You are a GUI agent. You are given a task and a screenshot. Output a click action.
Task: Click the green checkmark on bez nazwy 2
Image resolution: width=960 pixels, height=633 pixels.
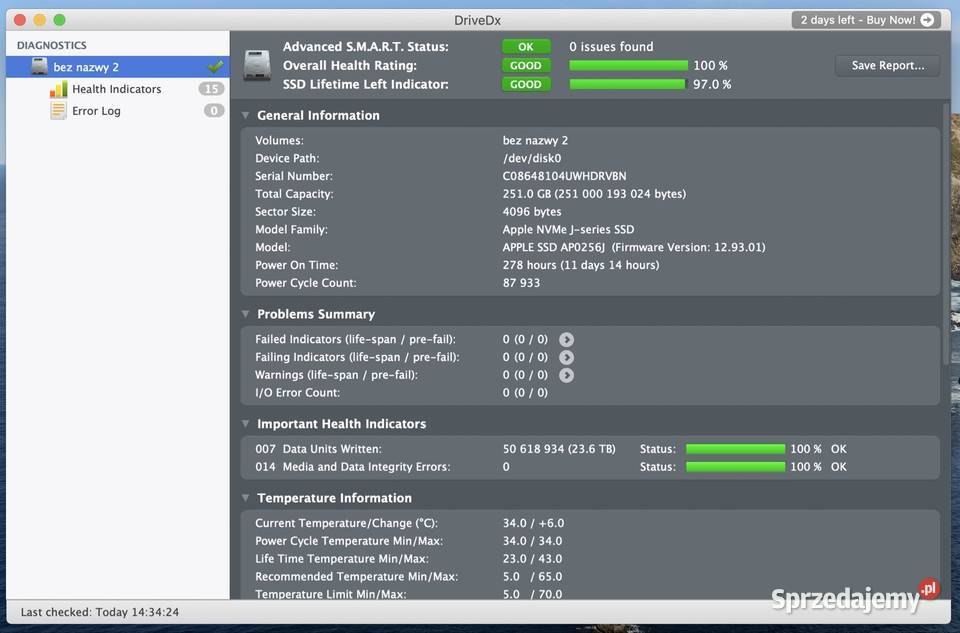pos(216,66)
